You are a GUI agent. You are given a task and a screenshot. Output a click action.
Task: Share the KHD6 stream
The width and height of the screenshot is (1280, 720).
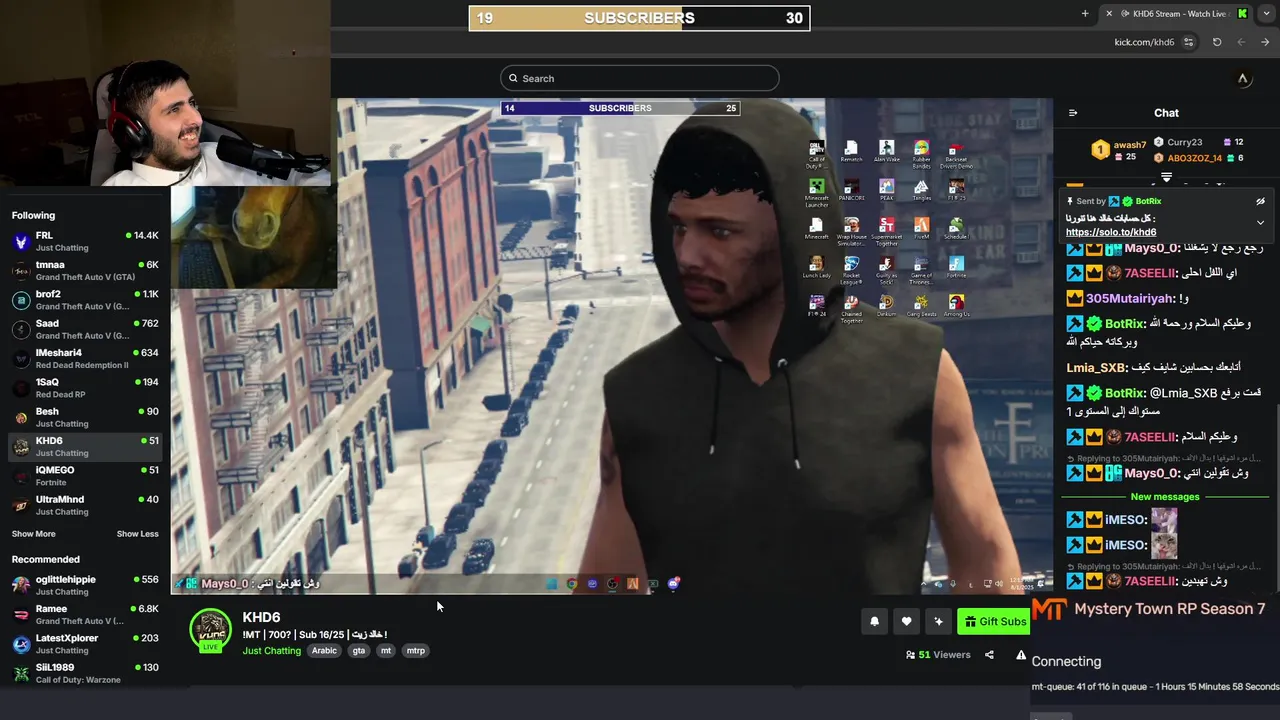pyautogui.click(x=989, y=655)
